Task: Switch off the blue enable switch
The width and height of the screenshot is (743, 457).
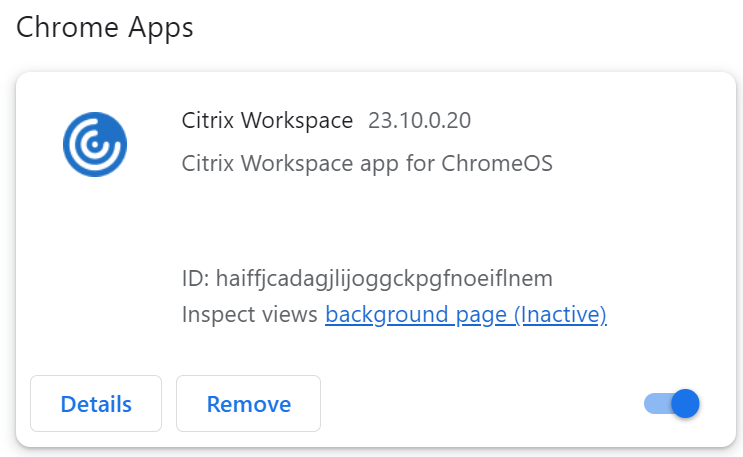Action: [672, 403]
